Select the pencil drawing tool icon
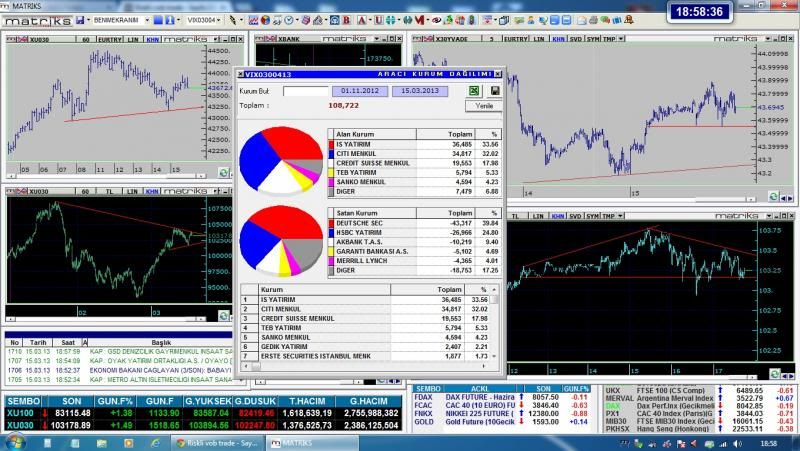Image resolution: width=800 pixels, height=451 pixels. tap(232, 20)
